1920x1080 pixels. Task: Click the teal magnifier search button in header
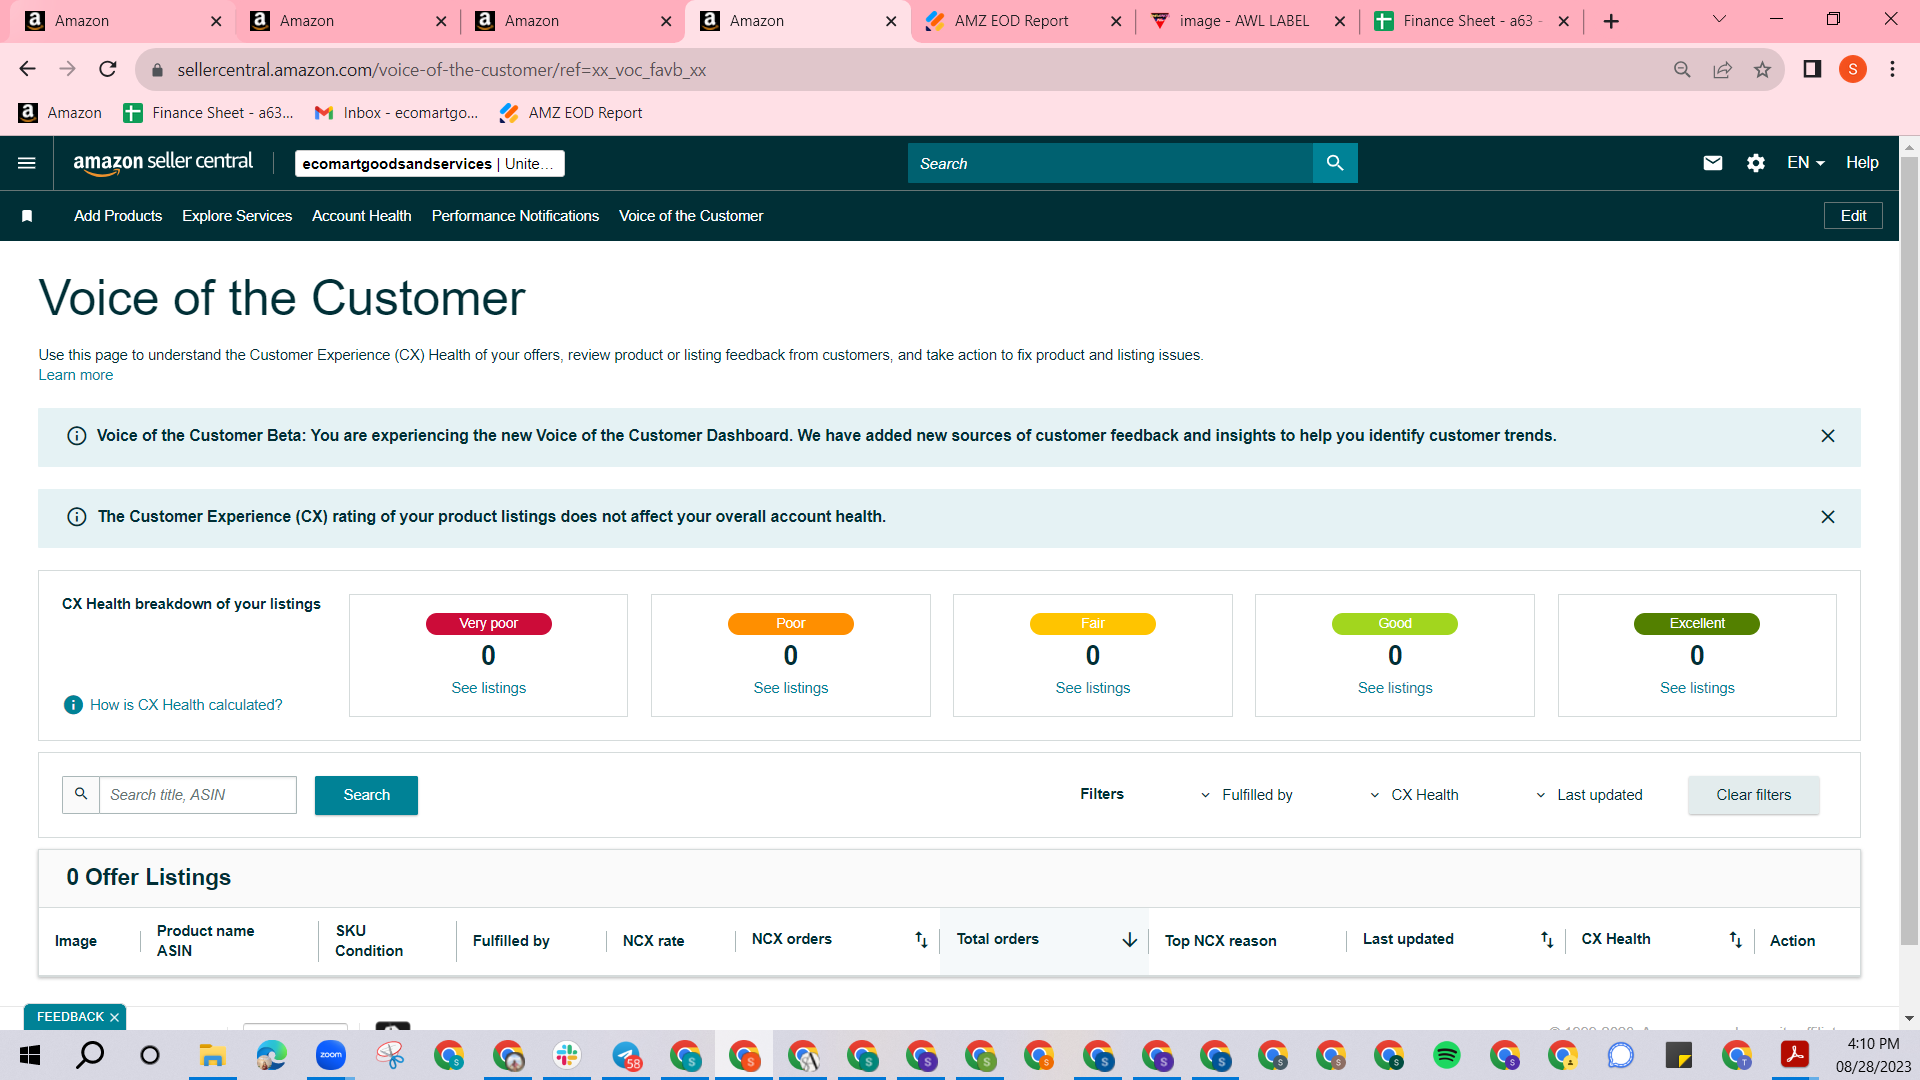[1335, 163]
